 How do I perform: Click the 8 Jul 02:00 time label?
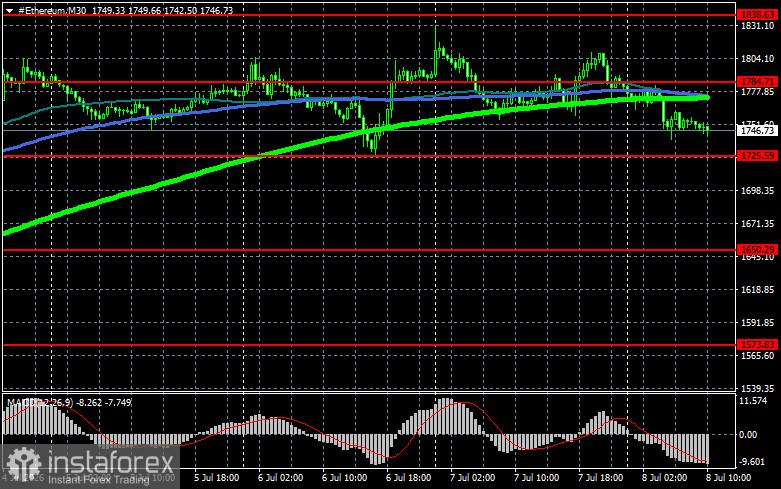point(664,478)
